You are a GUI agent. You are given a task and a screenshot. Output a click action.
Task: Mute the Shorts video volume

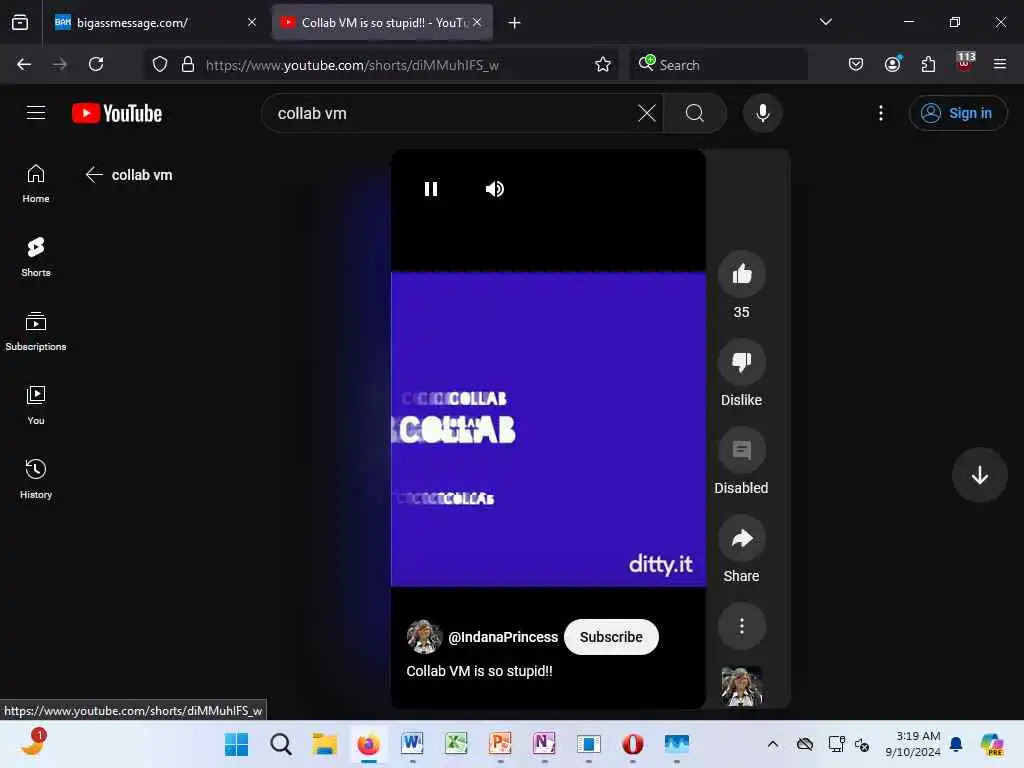pos(494,189)
